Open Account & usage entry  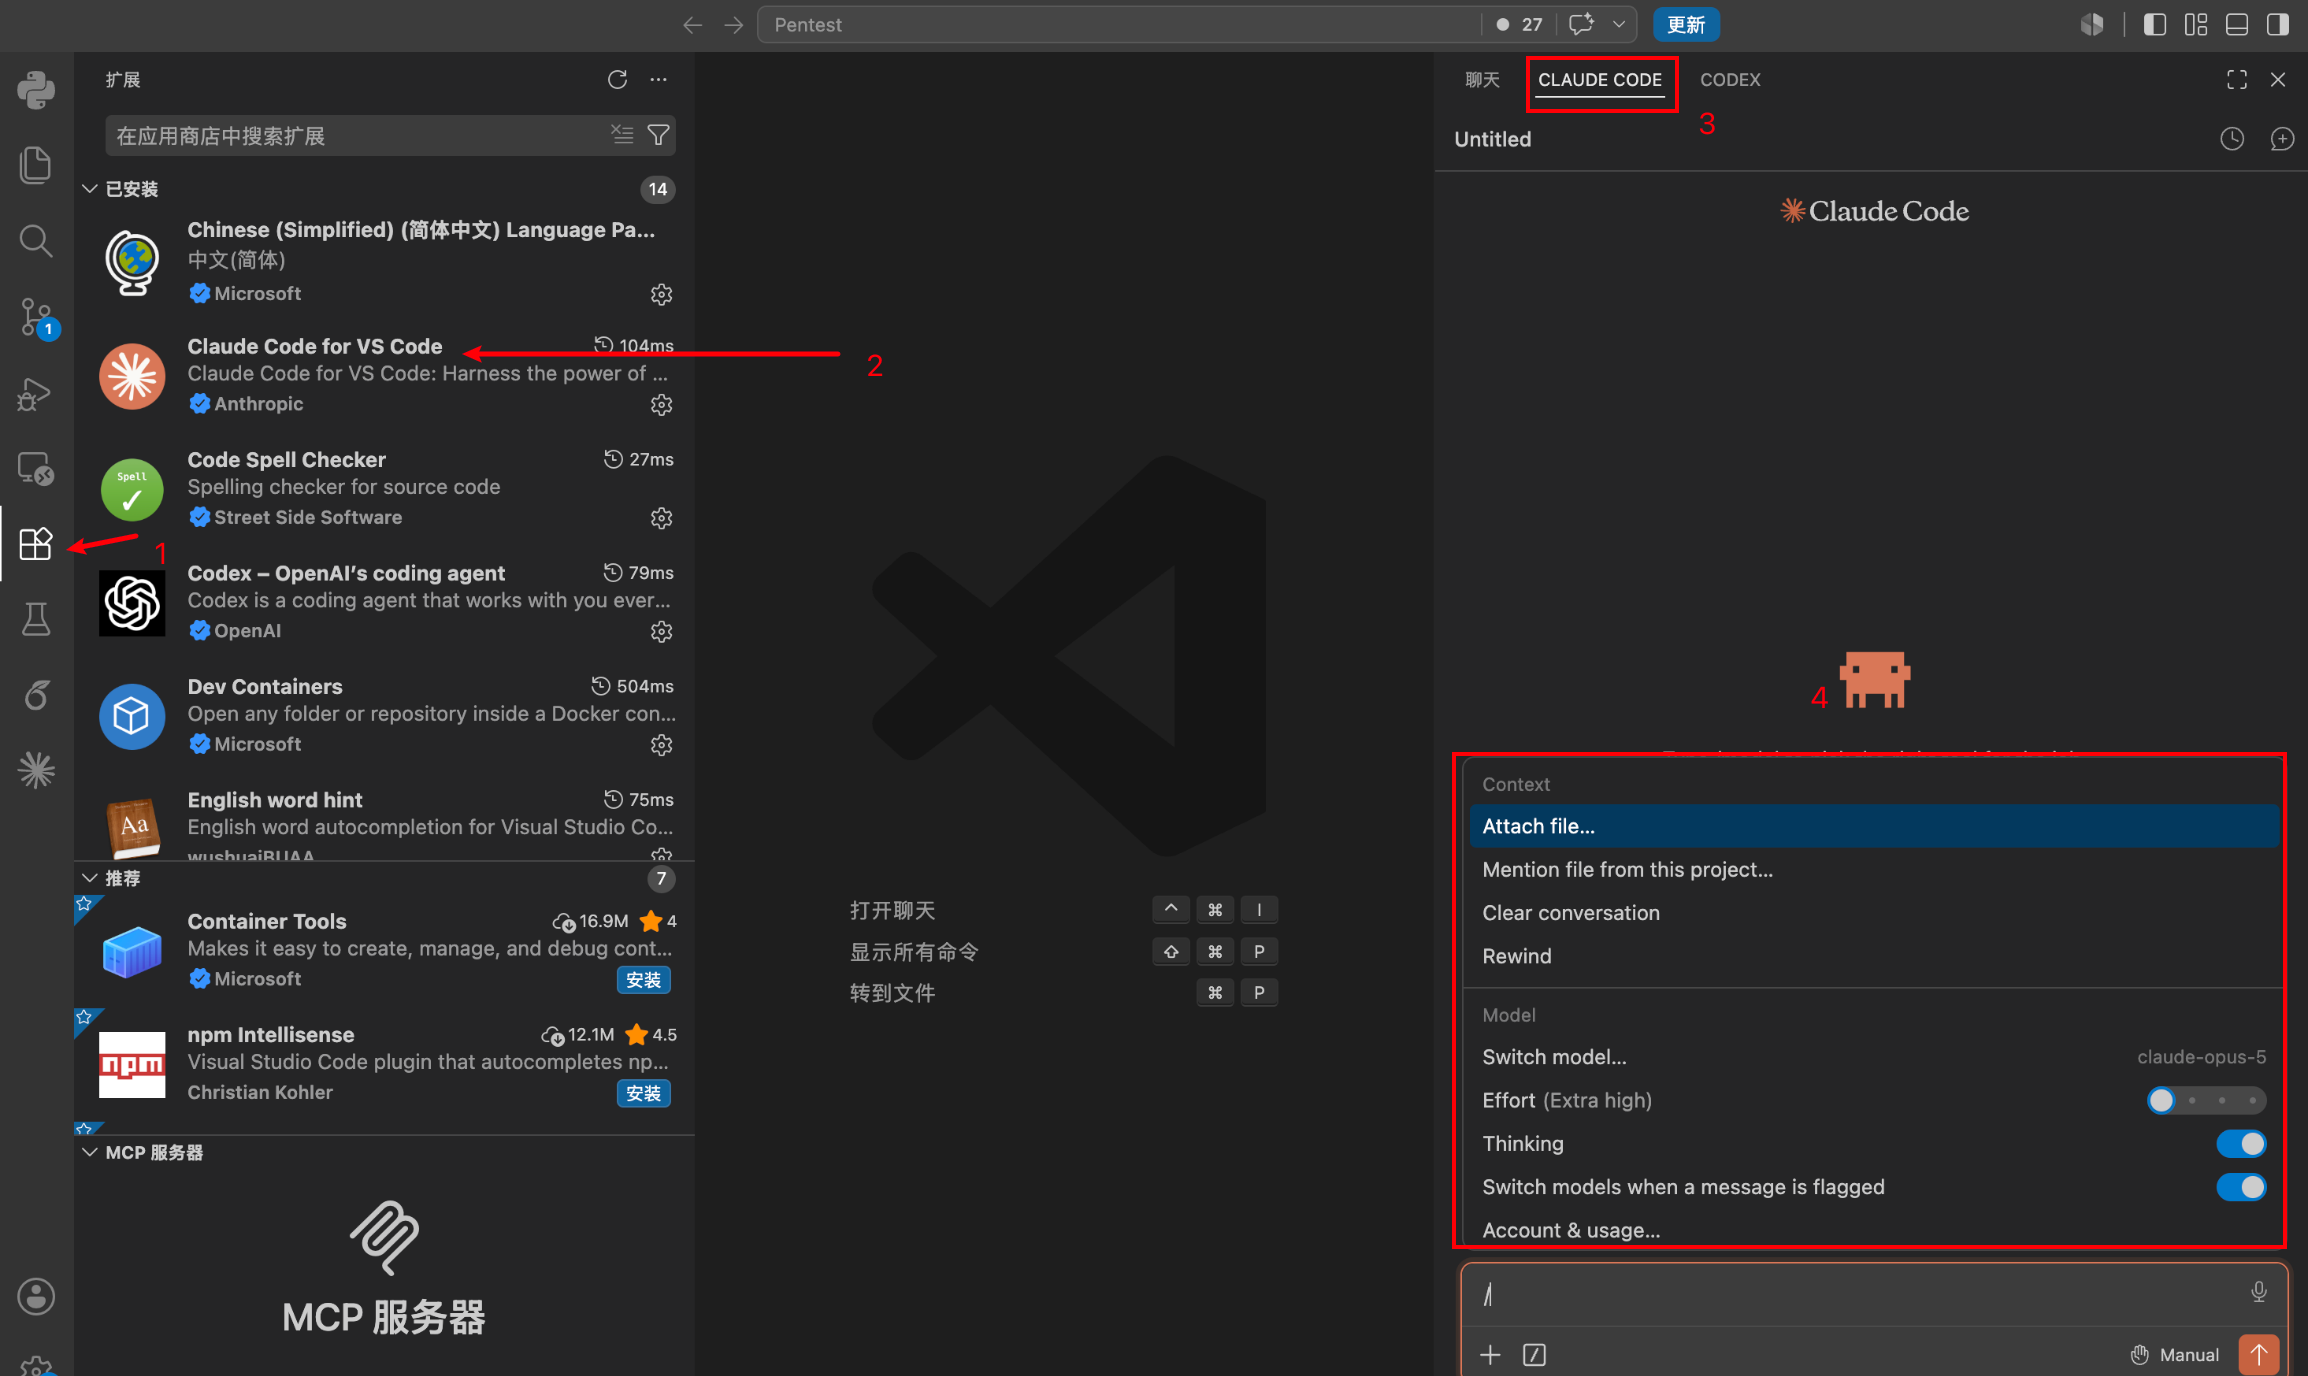coord(1874,1230)
